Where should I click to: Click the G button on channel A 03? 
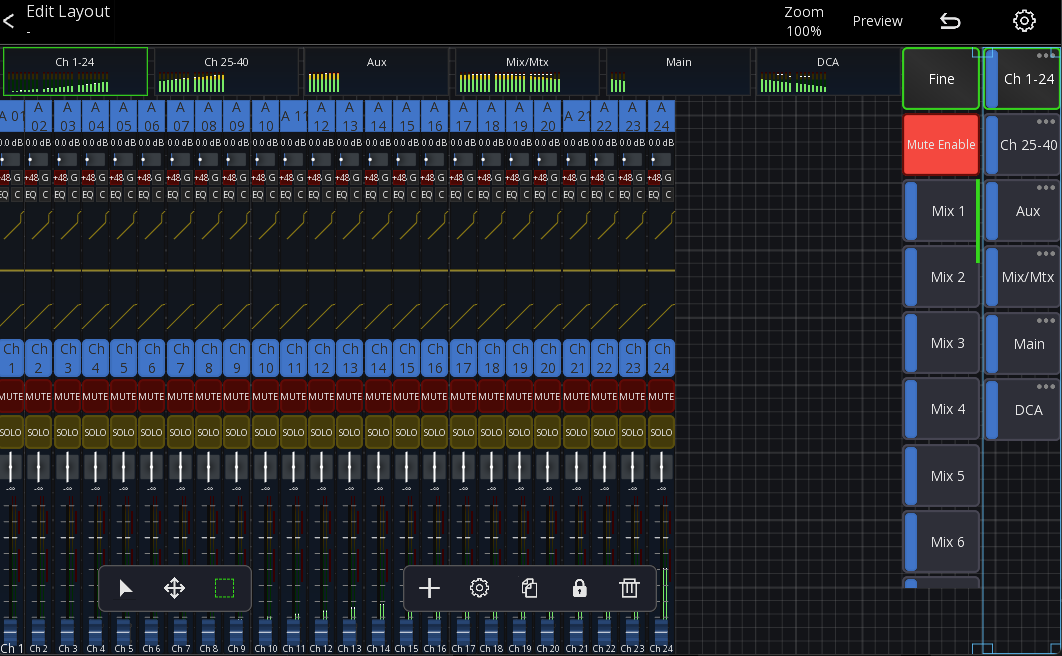click(74, 177)
